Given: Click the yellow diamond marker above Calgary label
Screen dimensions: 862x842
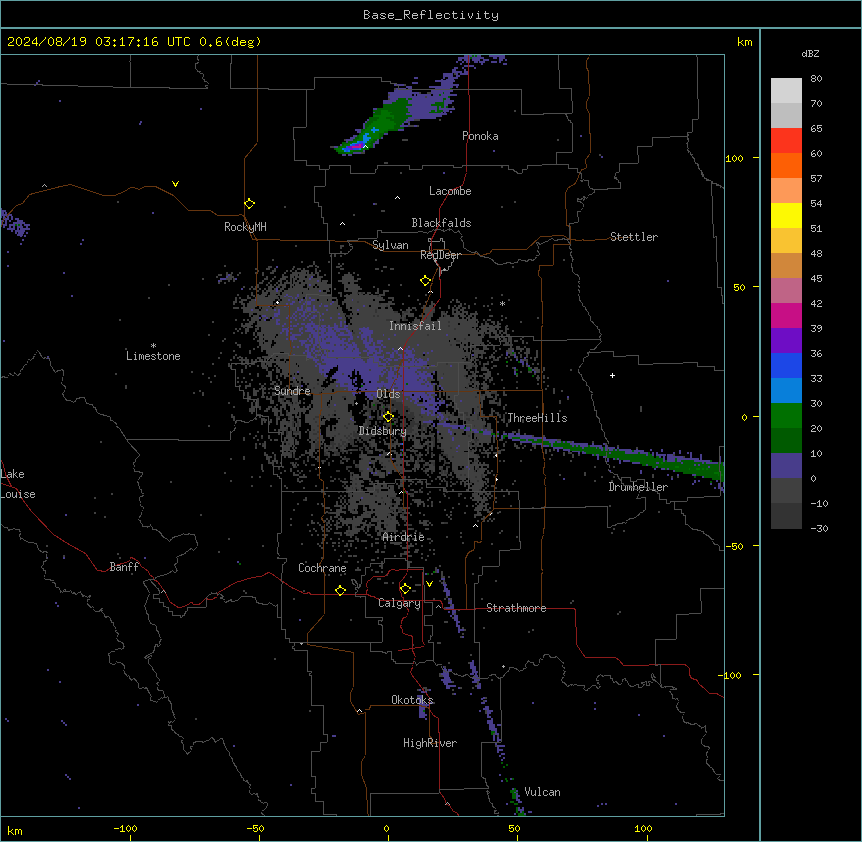Looking at the screenshot, I should (405, 589).
